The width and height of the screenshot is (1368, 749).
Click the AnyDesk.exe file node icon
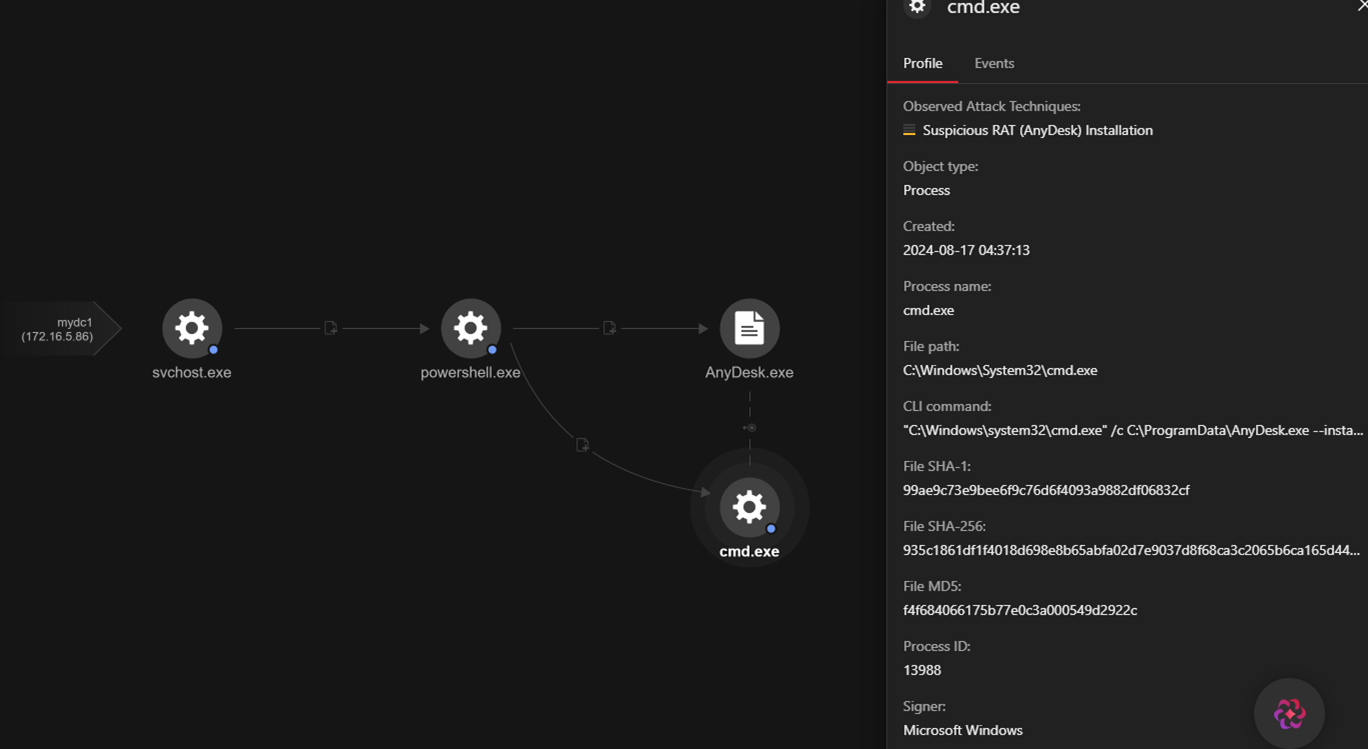[x=749, y=328]
